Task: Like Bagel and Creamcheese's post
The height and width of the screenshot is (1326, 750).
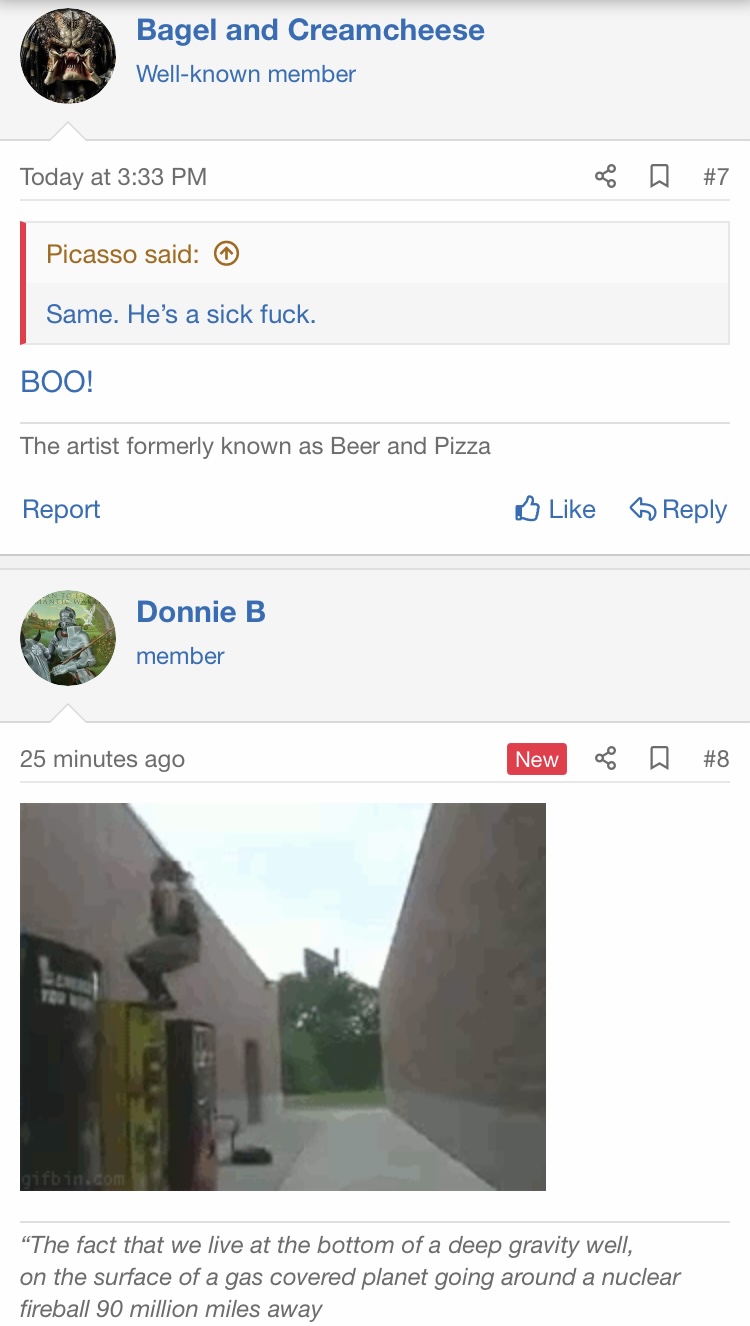Action: (x=555, y=509)
